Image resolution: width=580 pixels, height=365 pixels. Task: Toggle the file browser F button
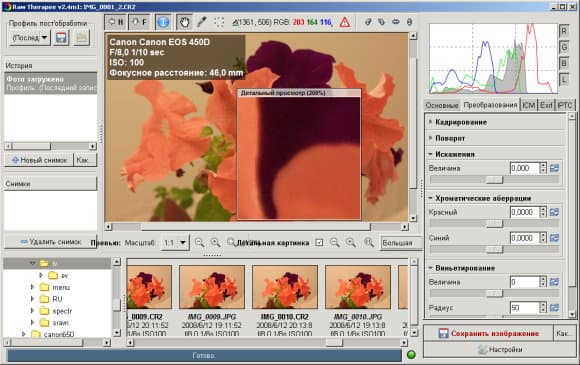[x=139, y=22]
